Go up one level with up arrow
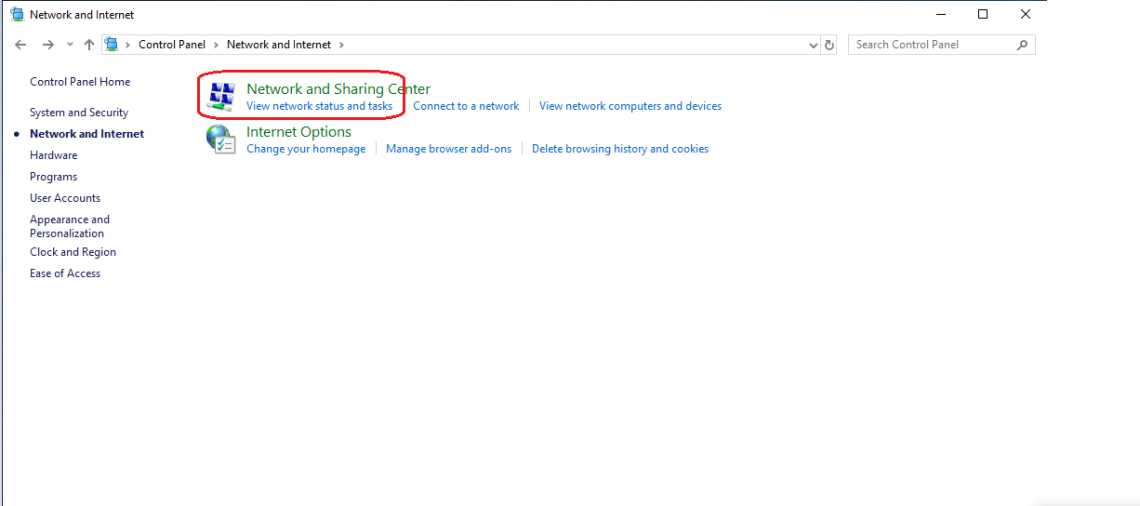Image resolution: width=1140 pixels, height=506 pixels. [89, 44]
